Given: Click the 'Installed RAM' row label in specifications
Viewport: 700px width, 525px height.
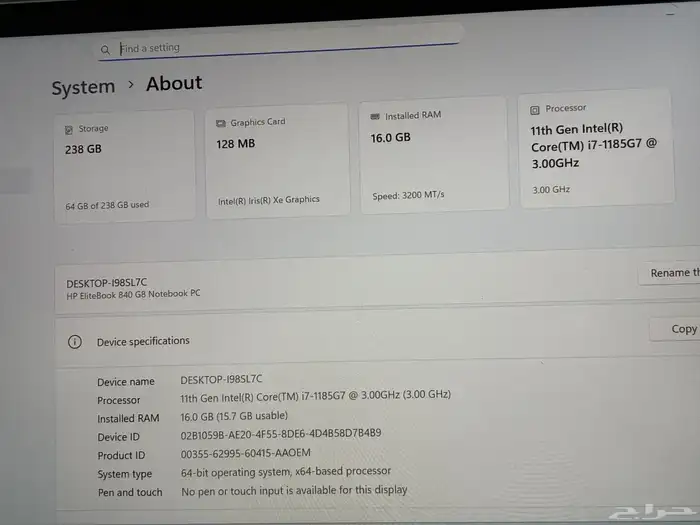Looking at the screenshot, I should 128,419.
